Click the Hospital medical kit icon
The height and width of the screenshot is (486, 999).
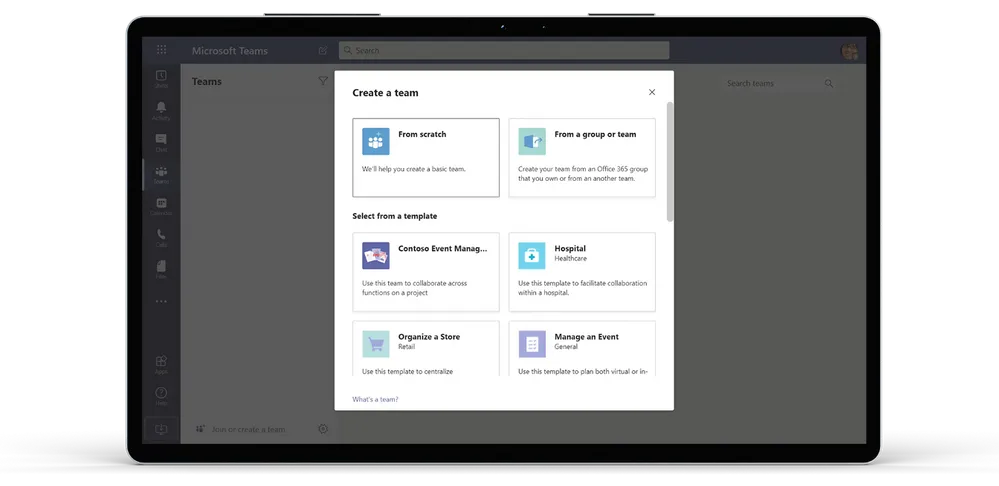(x=532, y=255)
